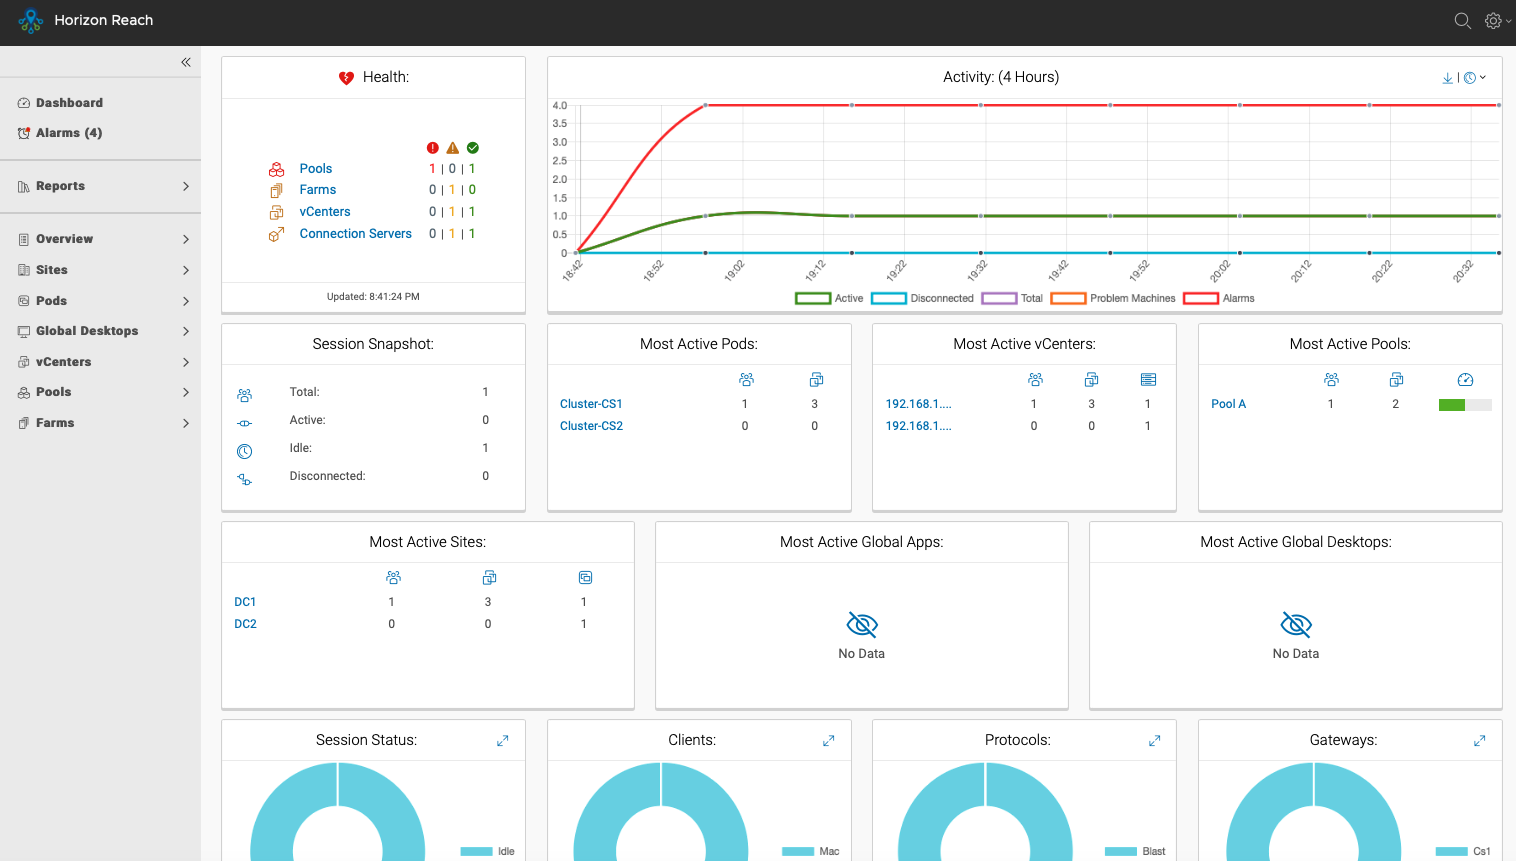Download activity chart data icon
The image size is (1516, 861).
(1447, 78)
